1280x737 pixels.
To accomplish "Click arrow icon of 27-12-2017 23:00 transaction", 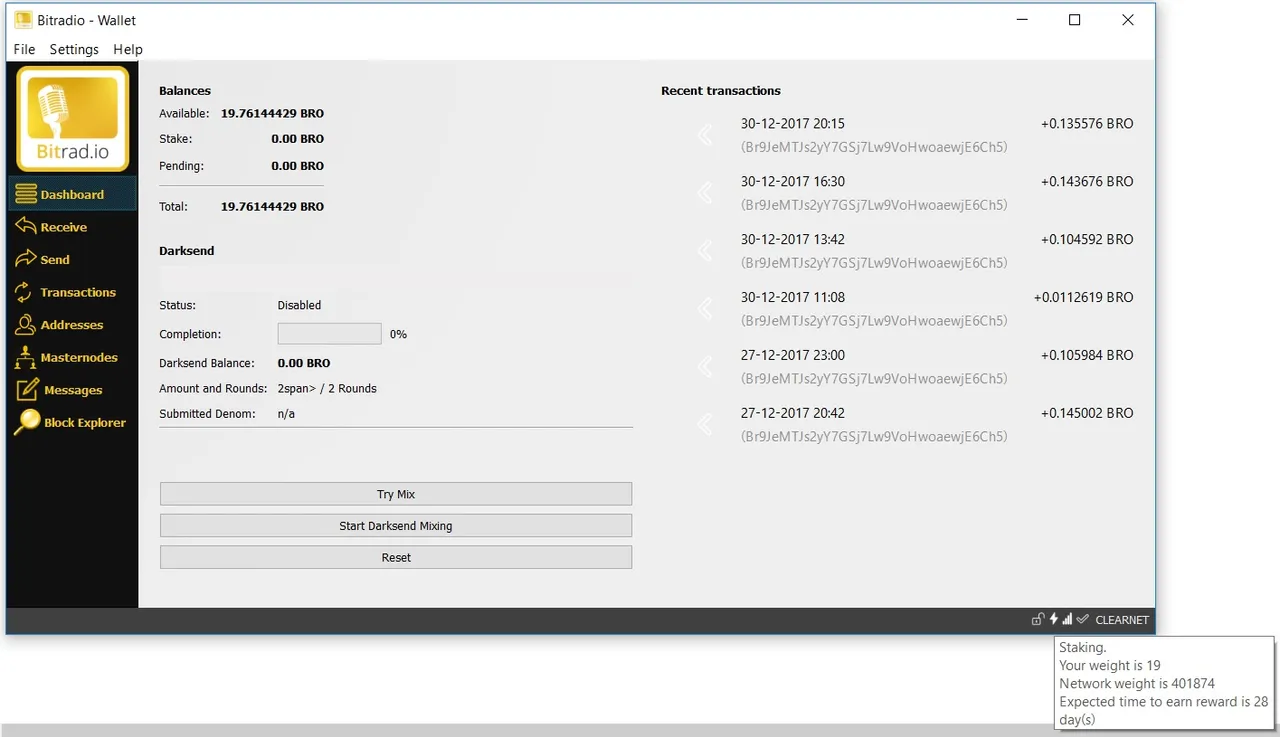I will pyautogui.click(x=705, y=367).
